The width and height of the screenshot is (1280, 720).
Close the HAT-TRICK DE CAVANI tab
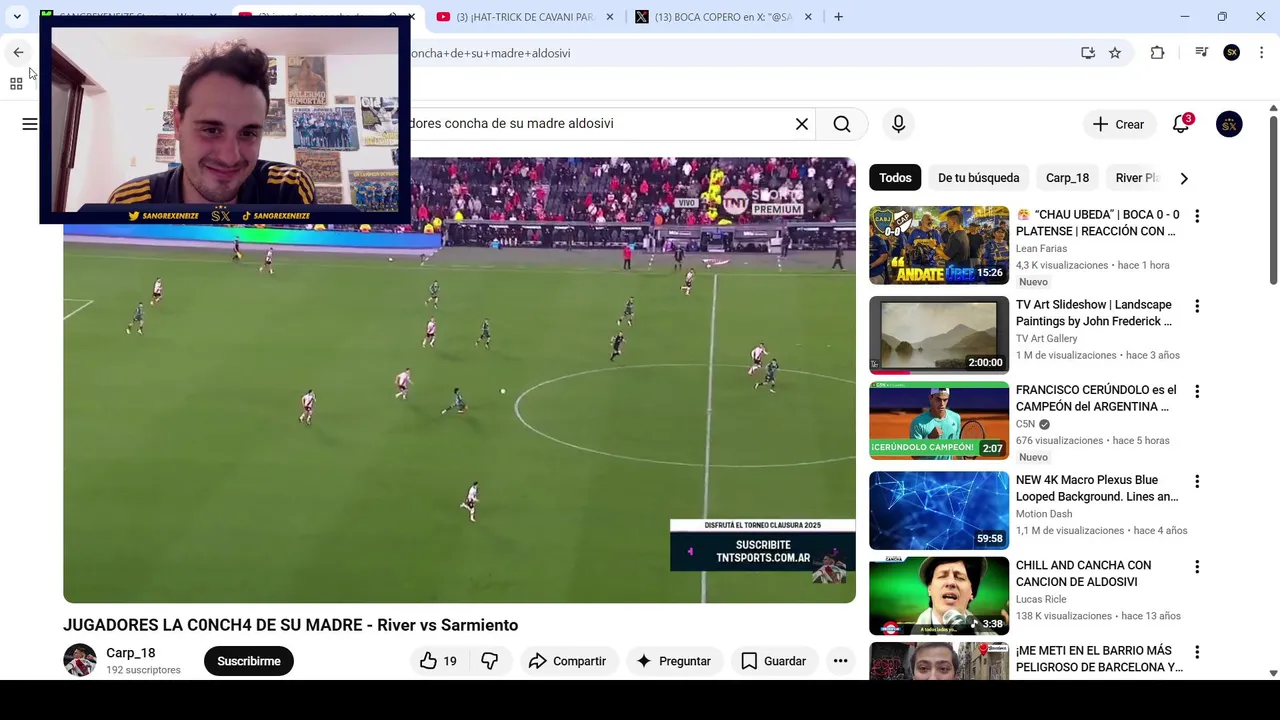(610, 17)
